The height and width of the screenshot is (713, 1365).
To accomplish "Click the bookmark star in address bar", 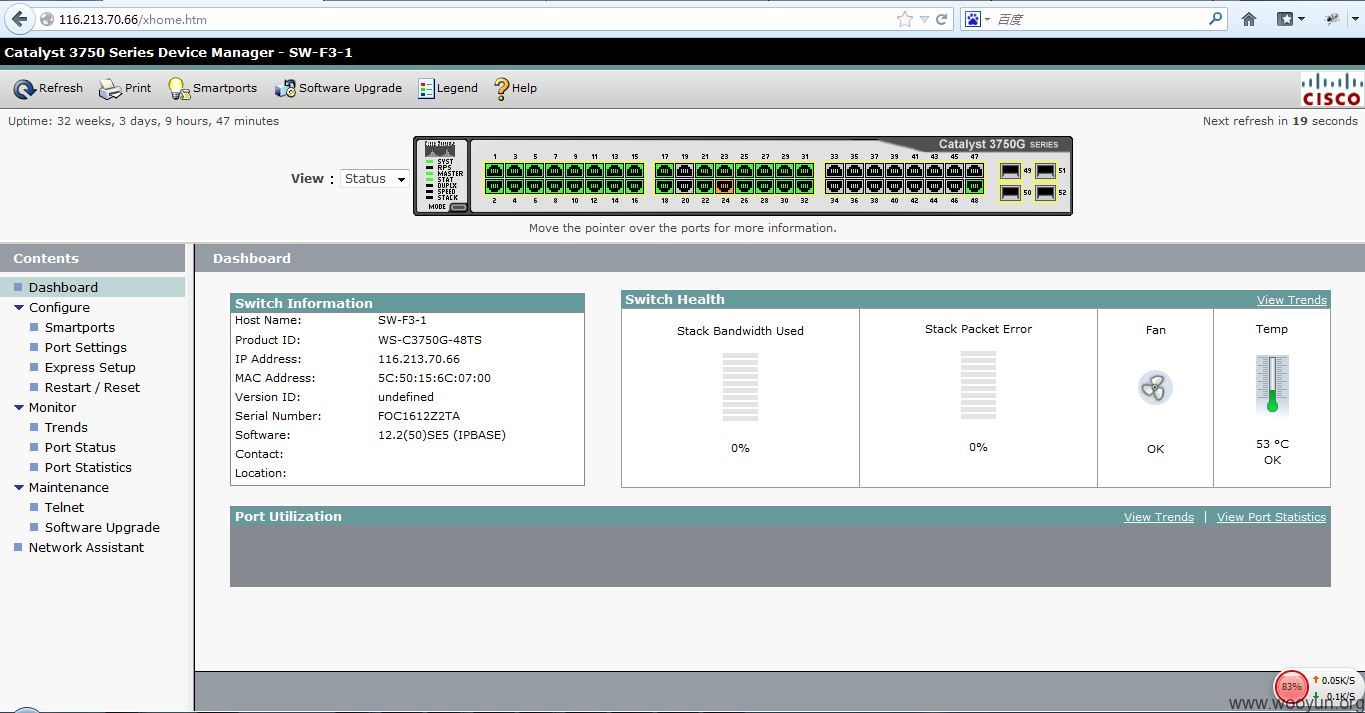I will pyautogui.click(x=905, y=19).
